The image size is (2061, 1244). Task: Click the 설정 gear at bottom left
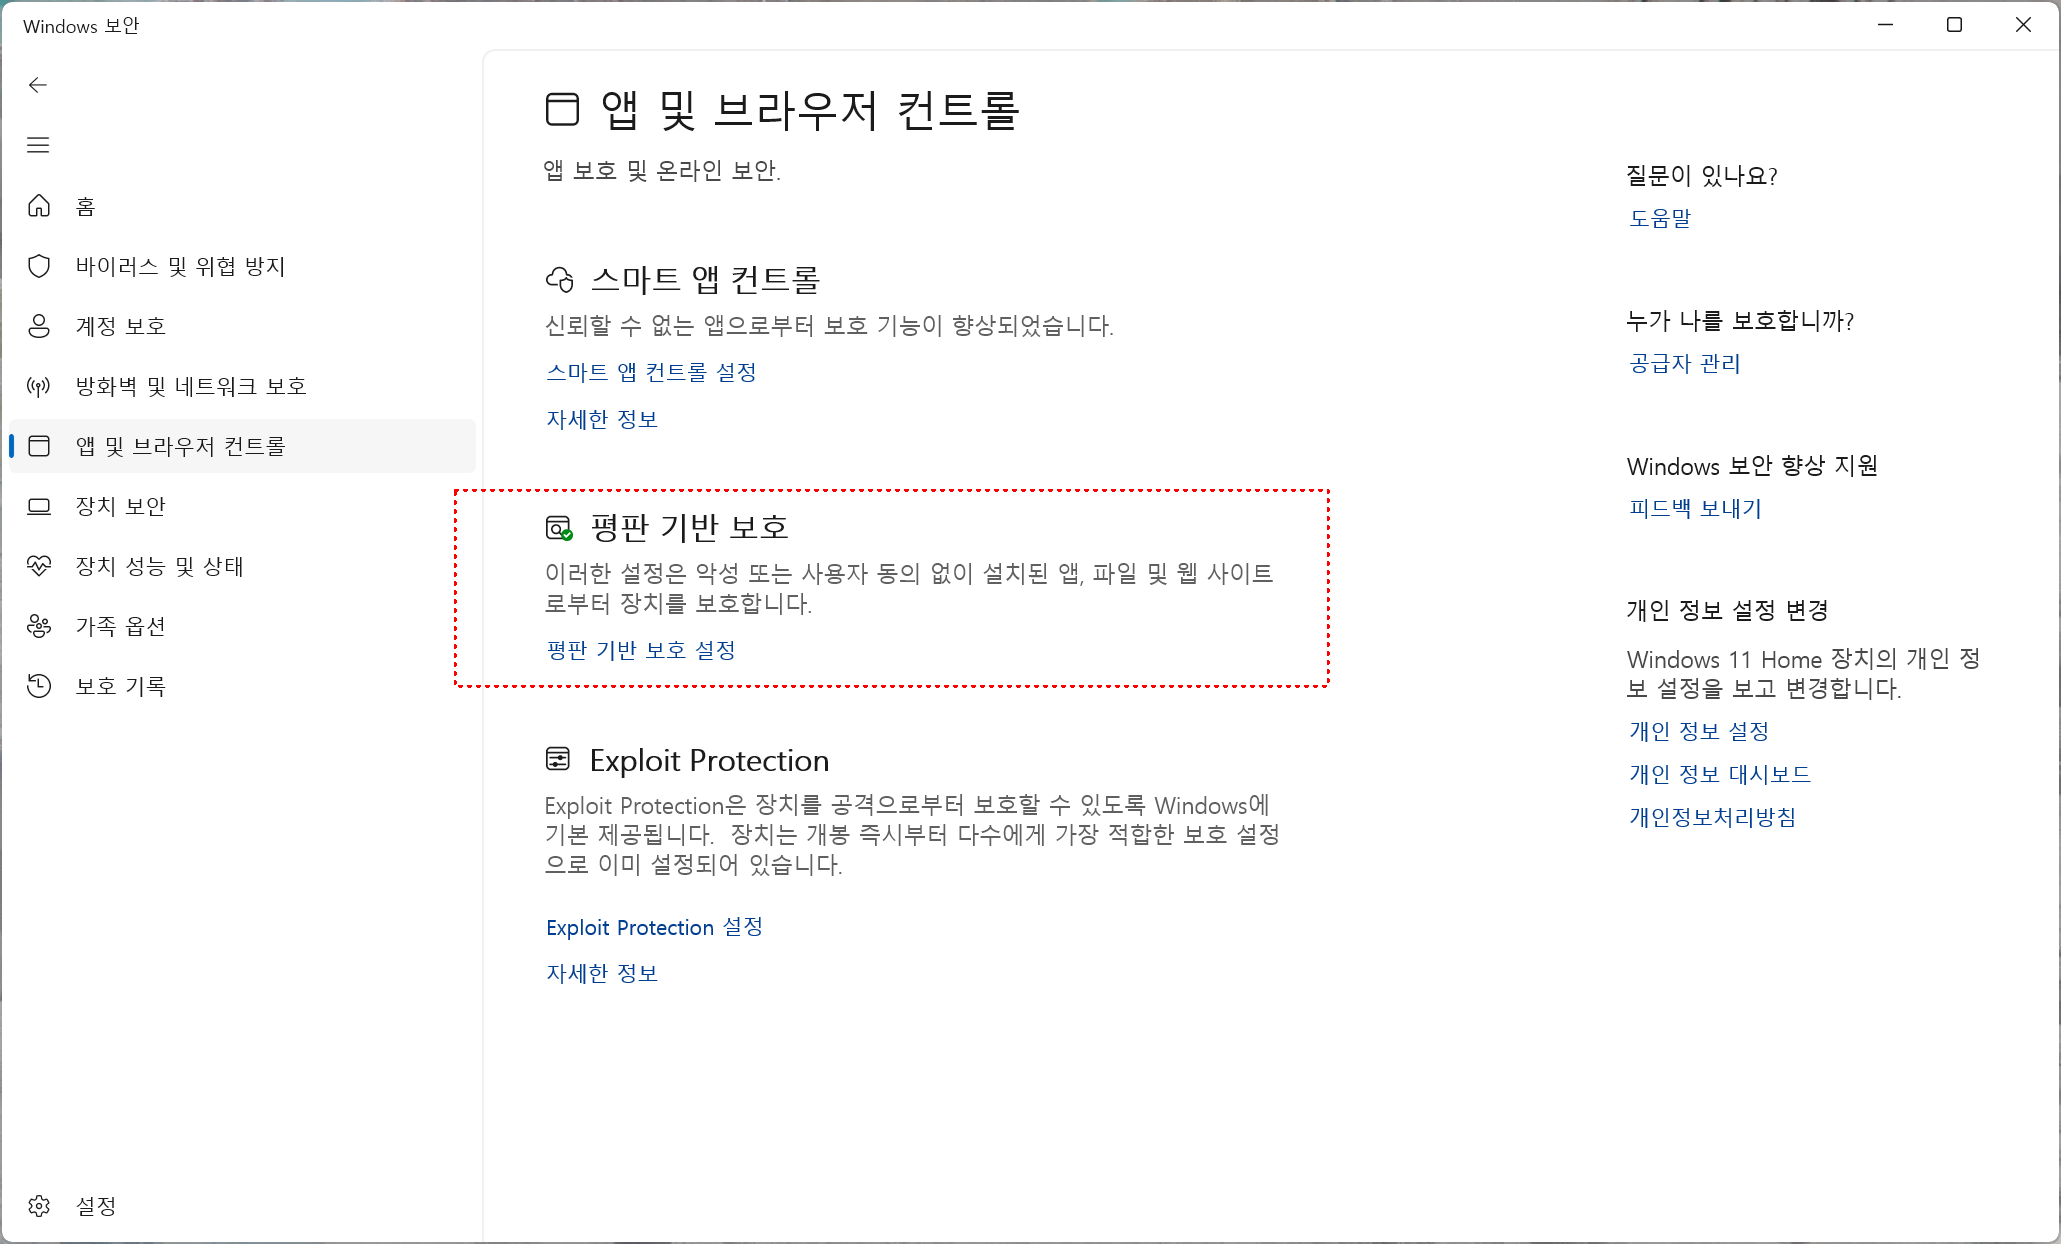click(40, 1206)
